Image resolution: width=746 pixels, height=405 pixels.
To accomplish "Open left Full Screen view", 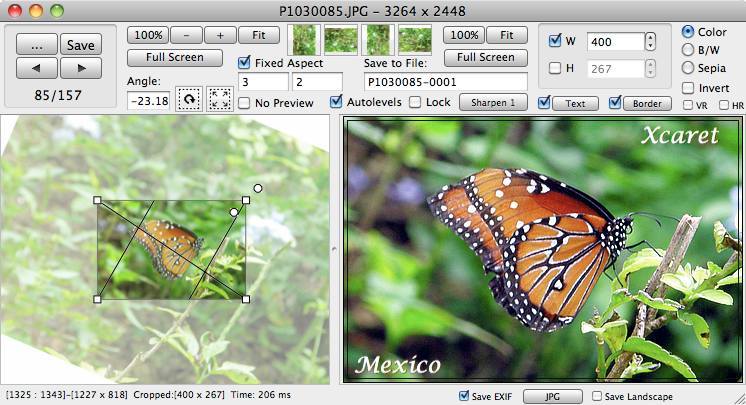I will coord(175,57).
